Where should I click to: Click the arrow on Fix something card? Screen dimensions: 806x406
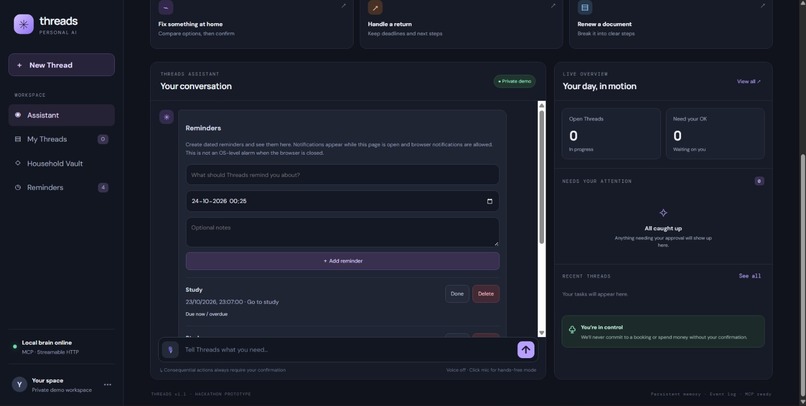click(x=343, y=6)
